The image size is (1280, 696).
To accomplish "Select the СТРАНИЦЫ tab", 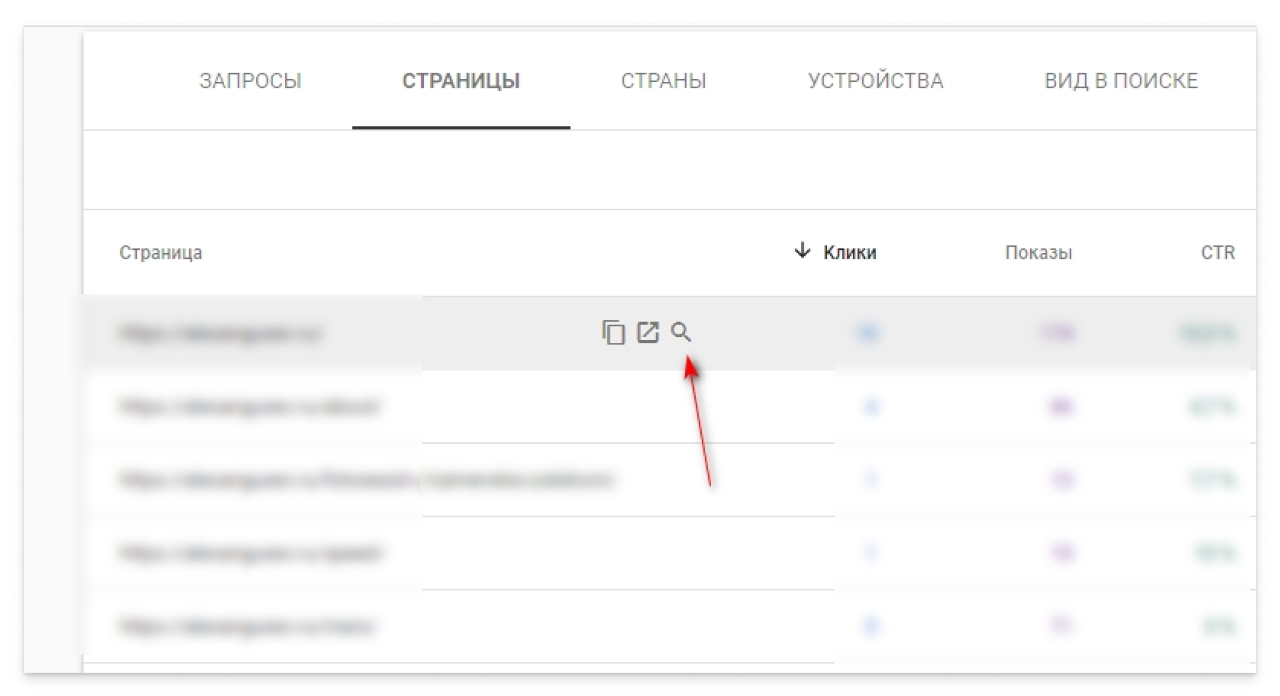I will (x=462, y=81).
